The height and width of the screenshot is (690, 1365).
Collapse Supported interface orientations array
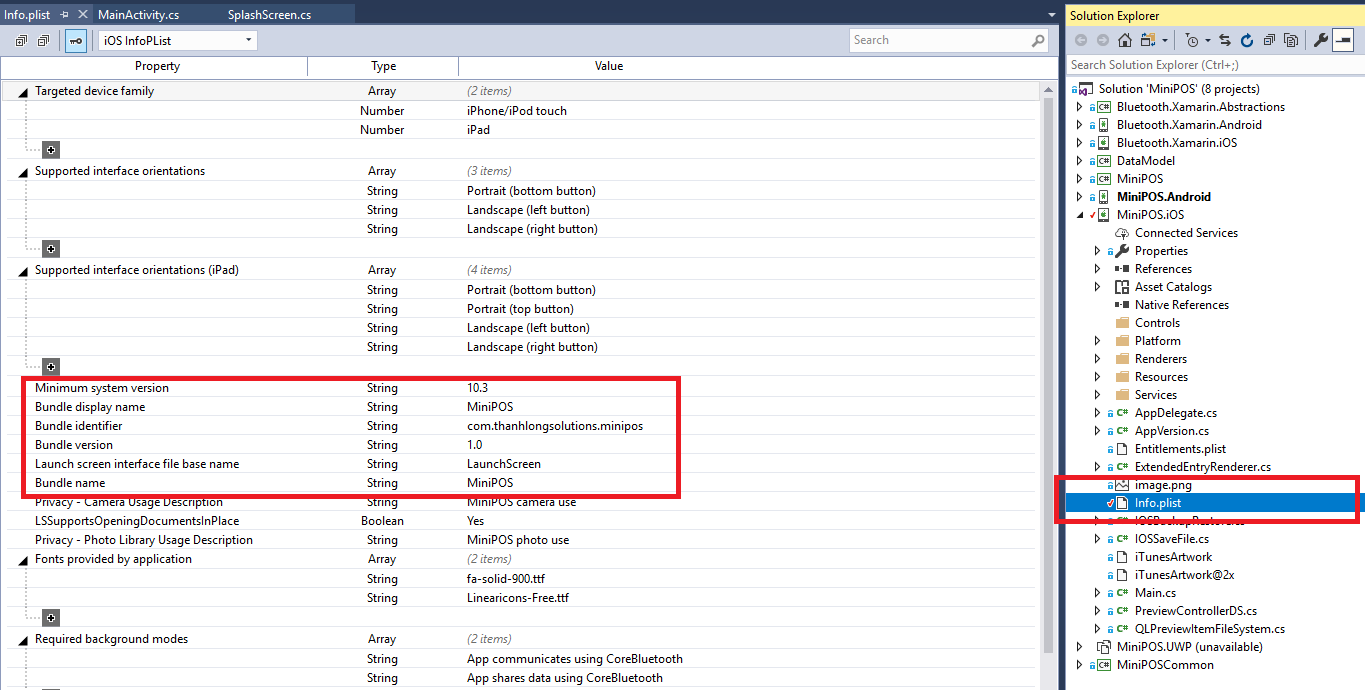click(22, 172)
